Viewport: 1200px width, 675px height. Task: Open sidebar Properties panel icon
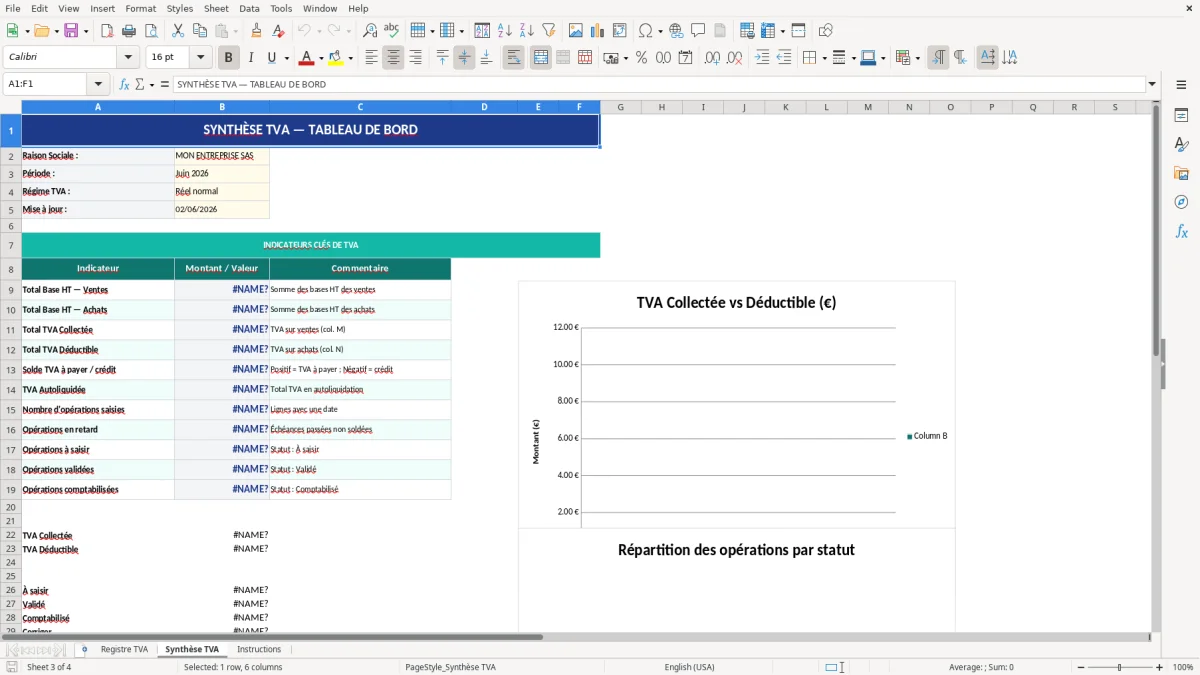point(1181,116)
